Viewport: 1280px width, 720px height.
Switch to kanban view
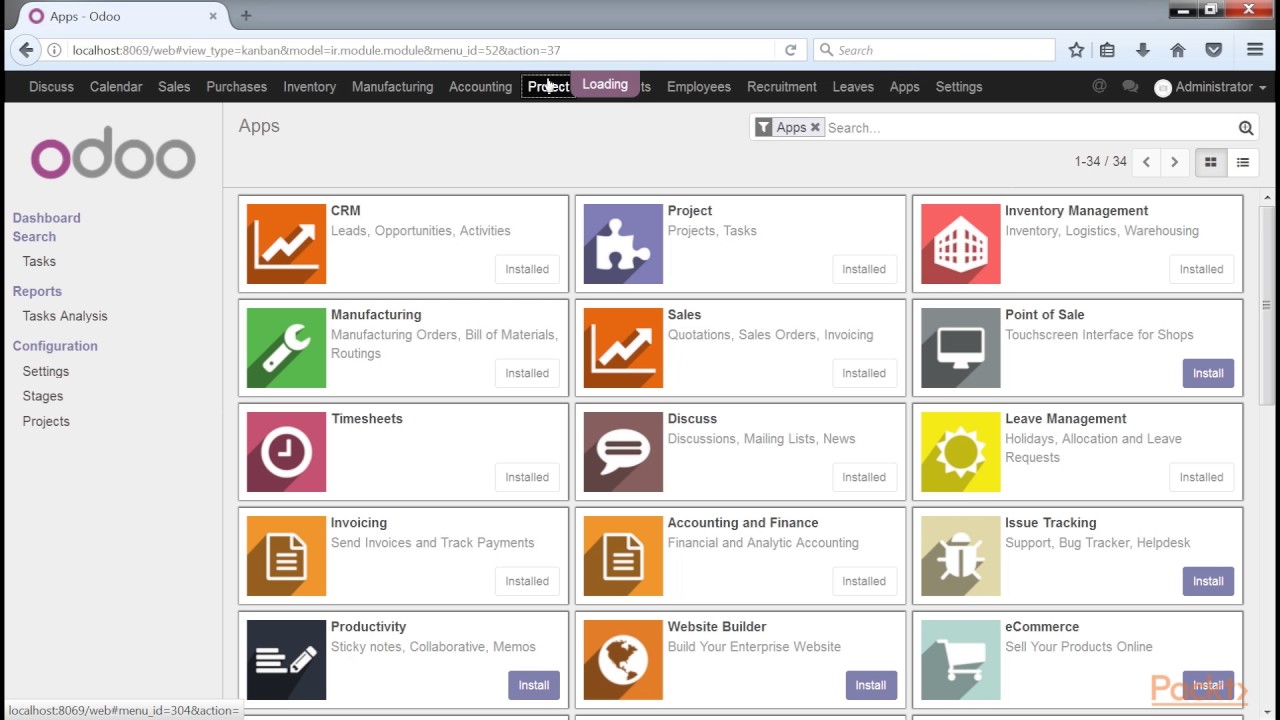coord(1210,162)
